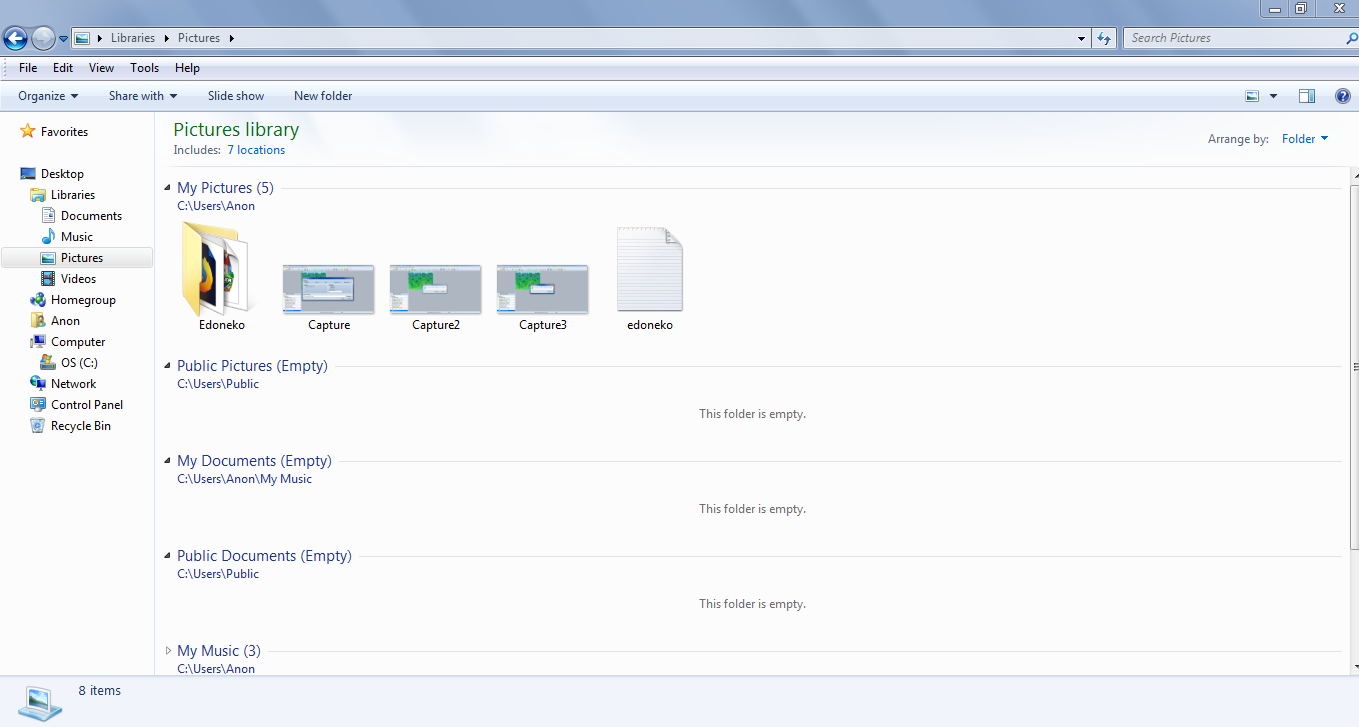Open the Organize dropdown menu
The width and height of the screenshot is (1359, 727).
48,96
